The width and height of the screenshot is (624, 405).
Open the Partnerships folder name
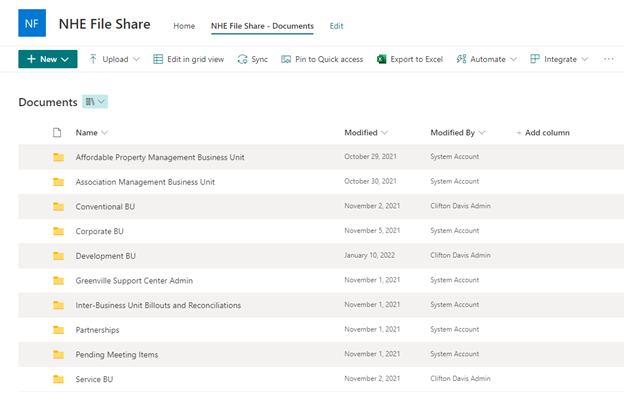click(98, 330)
